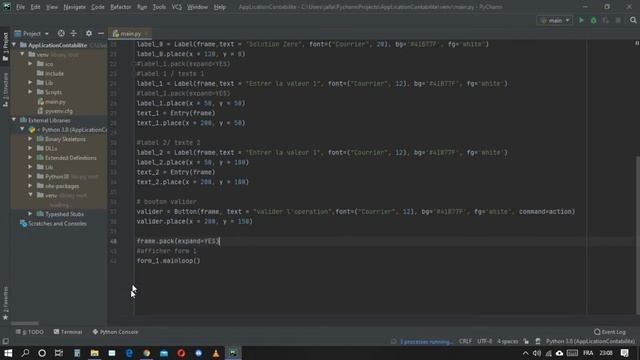
Task: Open the VCS menu
Action: [x=177, y=7]
